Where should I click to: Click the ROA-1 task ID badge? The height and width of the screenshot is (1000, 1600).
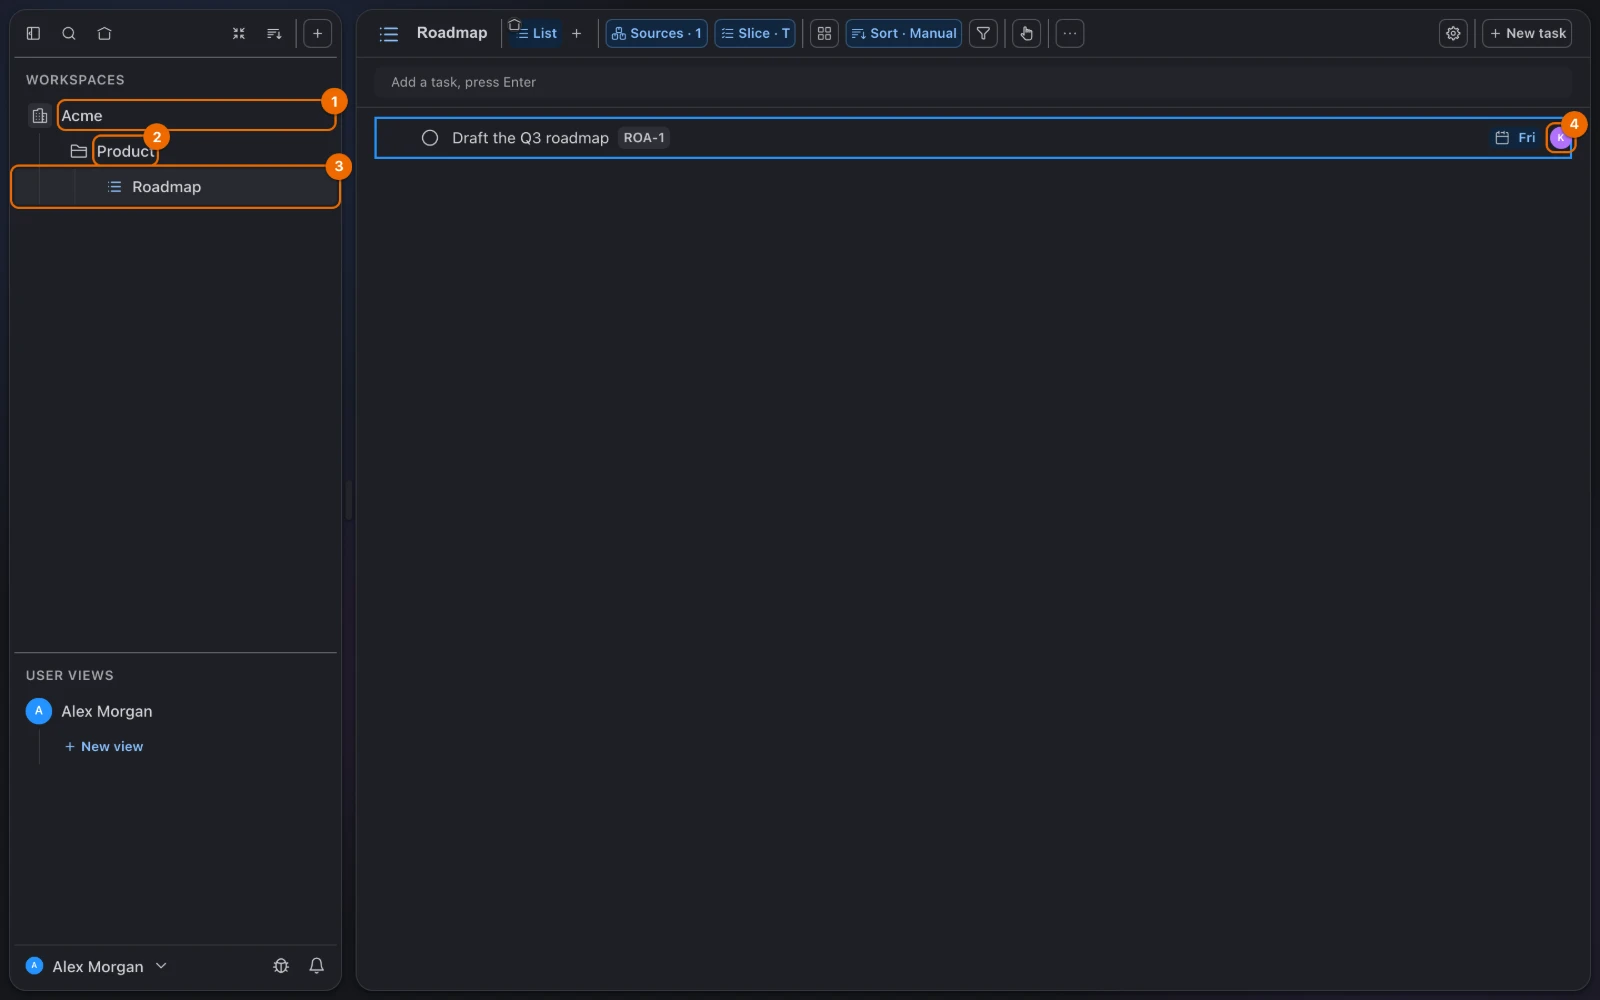[x=644, y=138]
